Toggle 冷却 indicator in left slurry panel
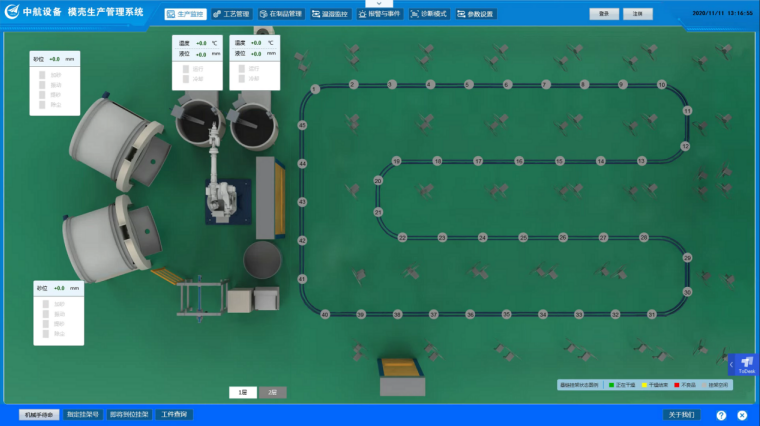760x426 pixels. click(x=186, y=79)
